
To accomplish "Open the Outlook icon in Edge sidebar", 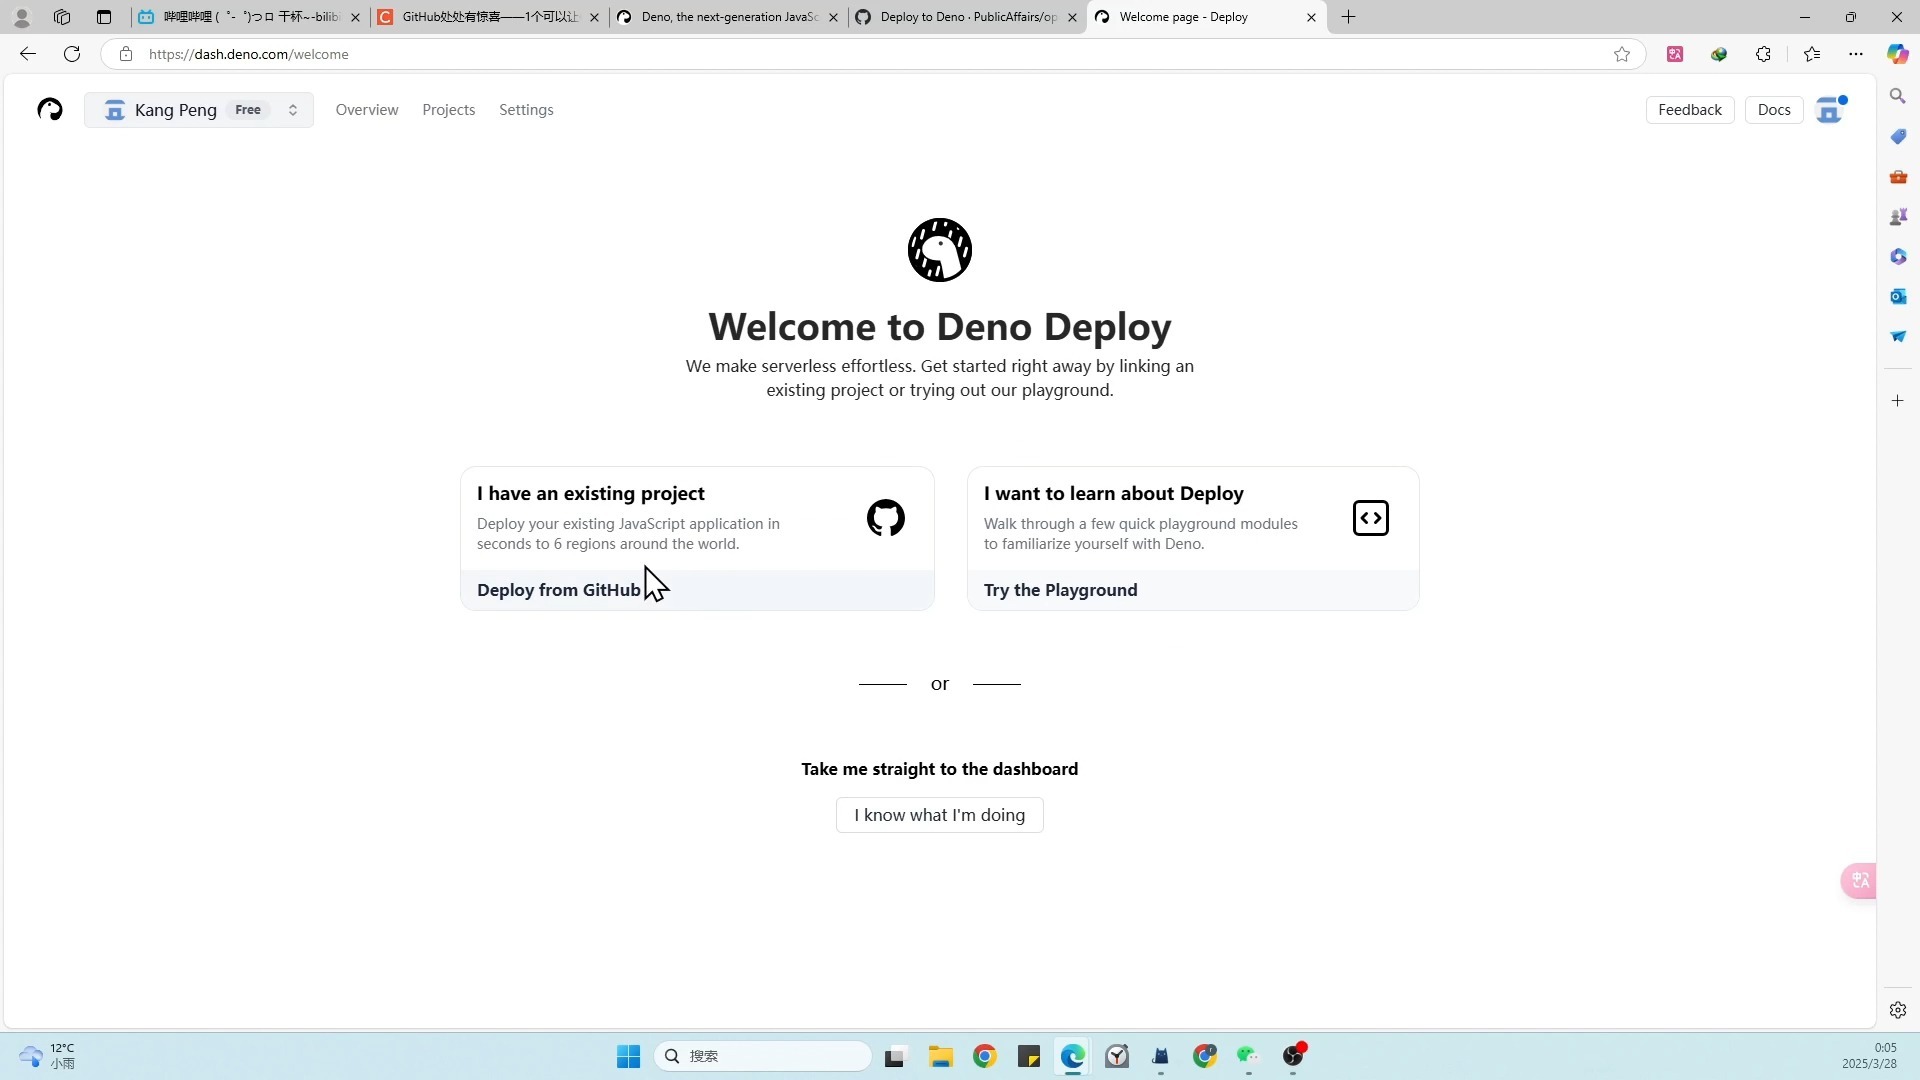I will [1899, 296].
